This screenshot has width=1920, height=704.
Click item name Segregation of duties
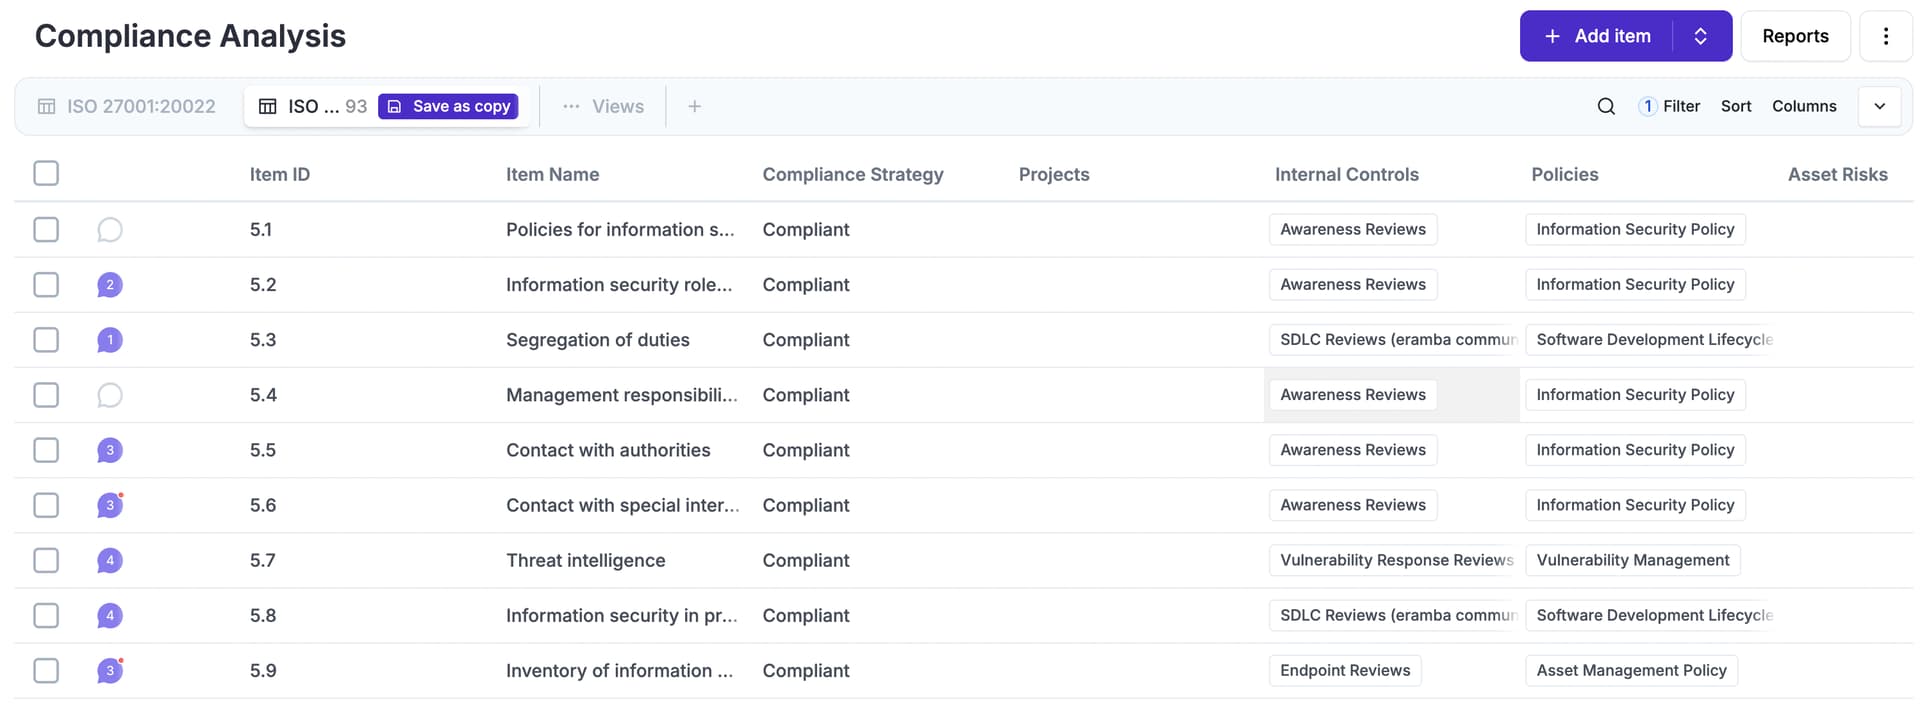pyautogui.click(x=598, y=340)
